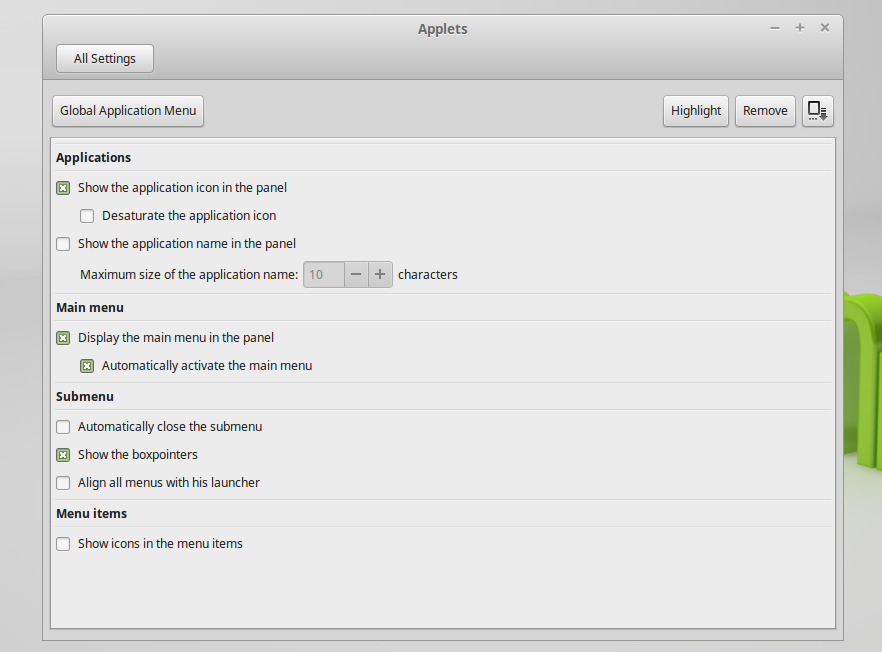Click the Applications section header
Viewport: 882px width, 652px height.
pos(93,157)
